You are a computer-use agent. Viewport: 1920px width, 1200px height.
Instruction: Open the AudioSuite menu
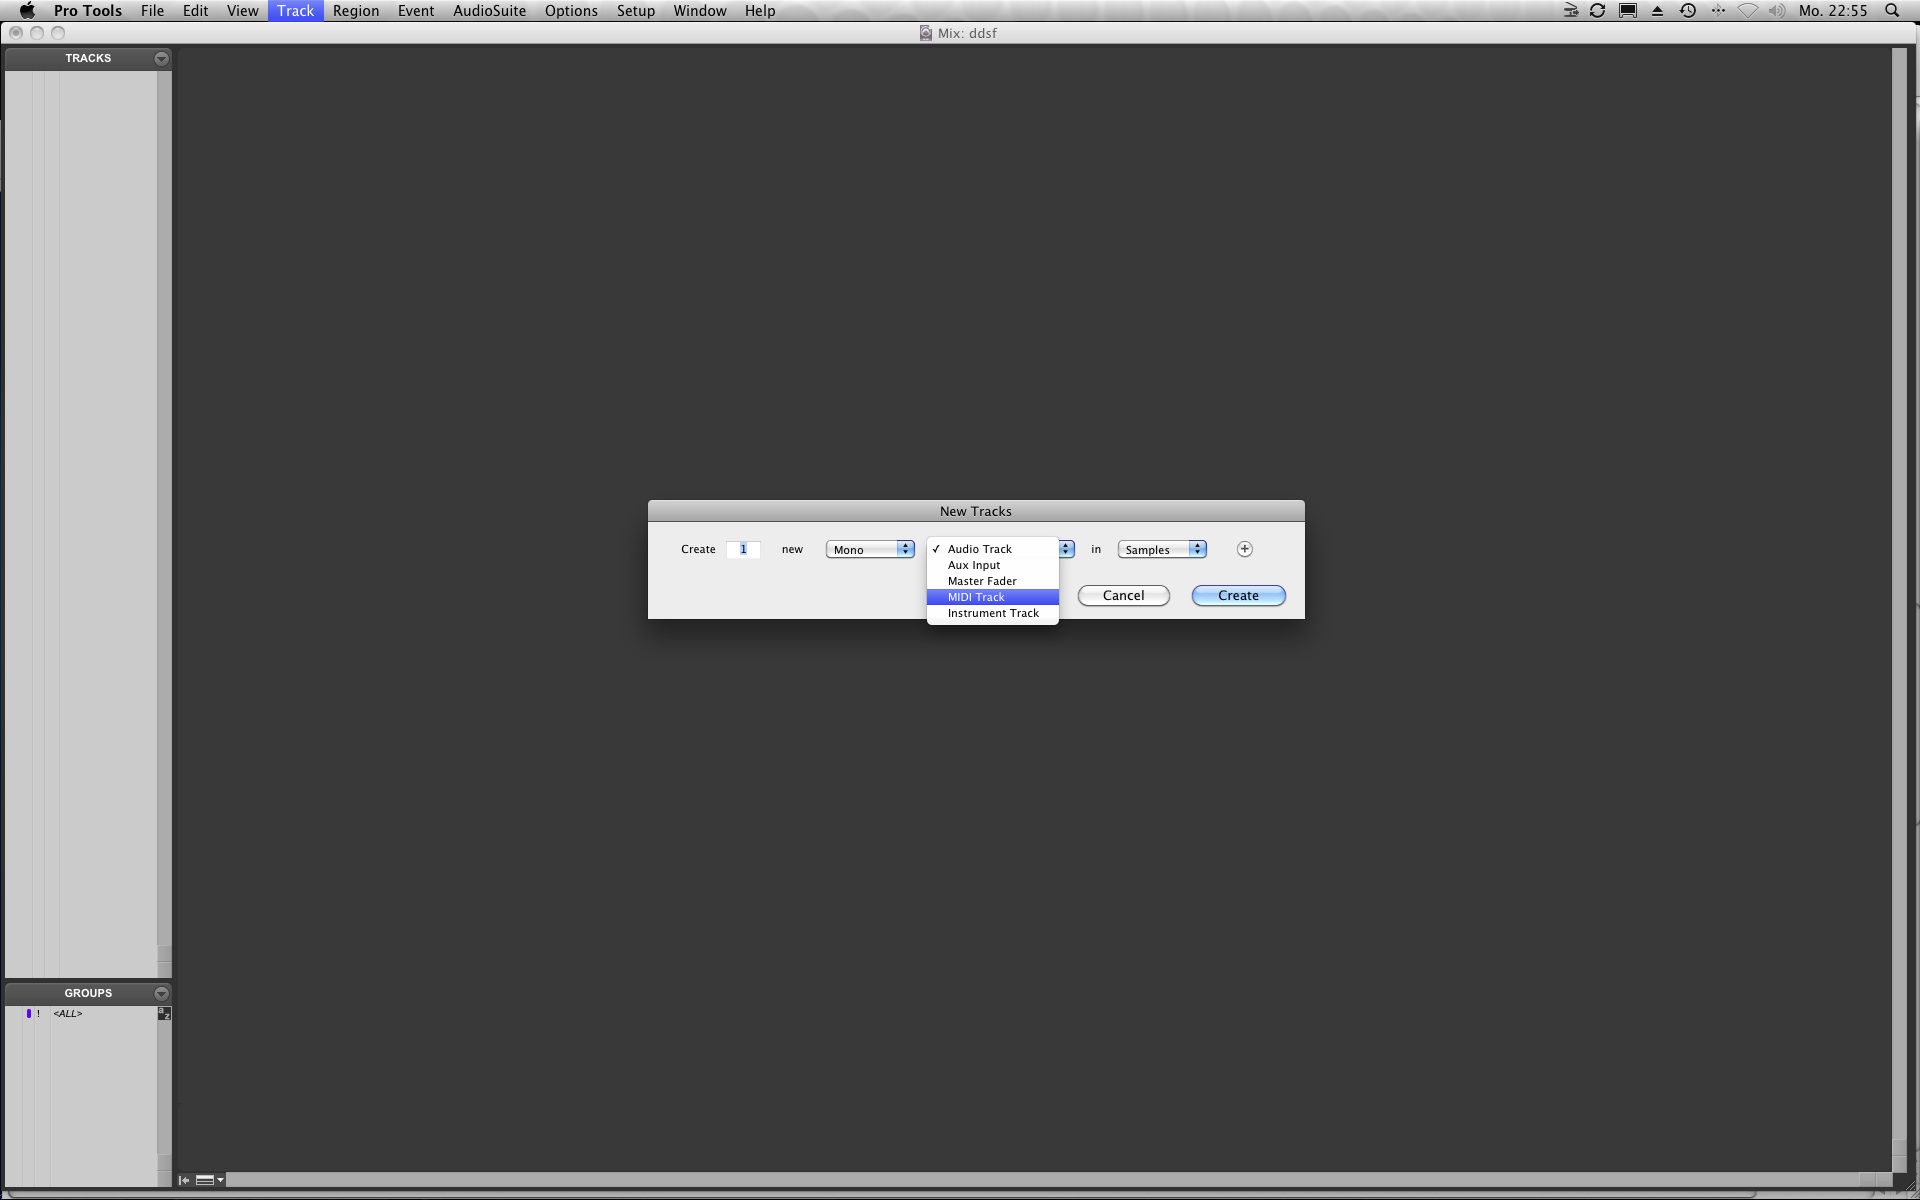pyautogui.click(x=489, y=11)
